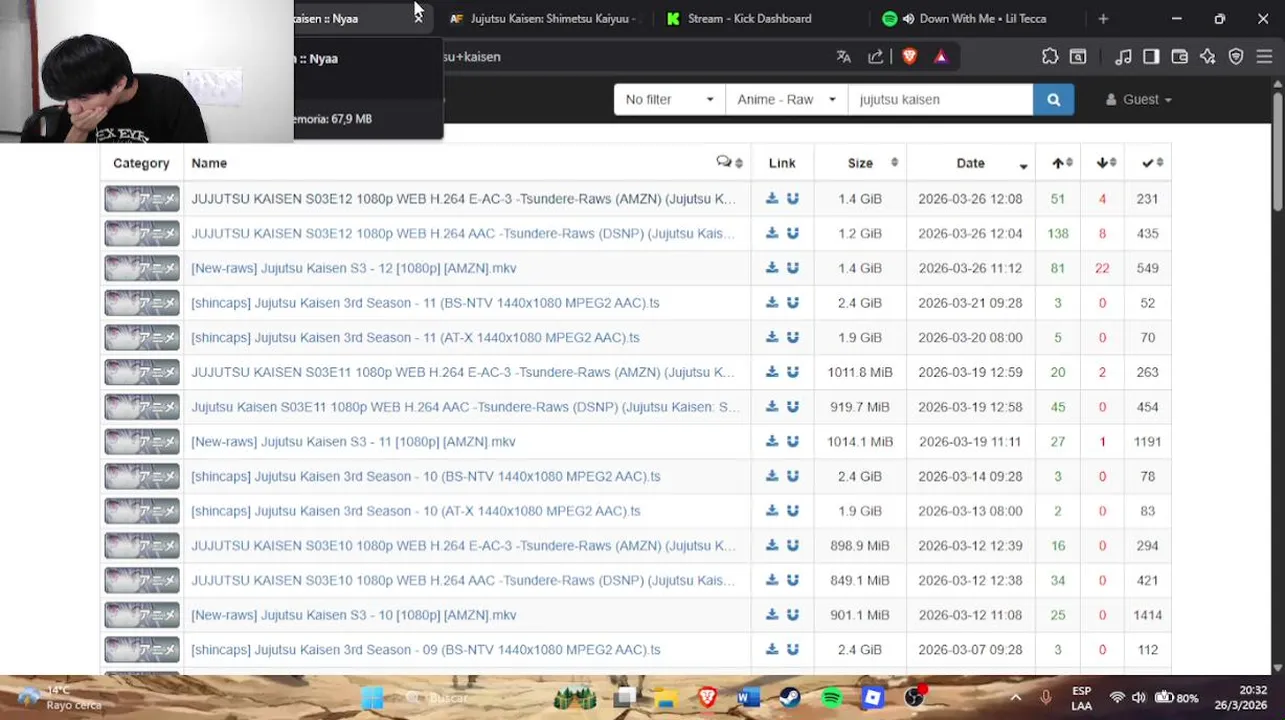Download torrent file for Tsundere-Raws S03E12 AMZN row
1285x720 pixels.
(772, 198)
